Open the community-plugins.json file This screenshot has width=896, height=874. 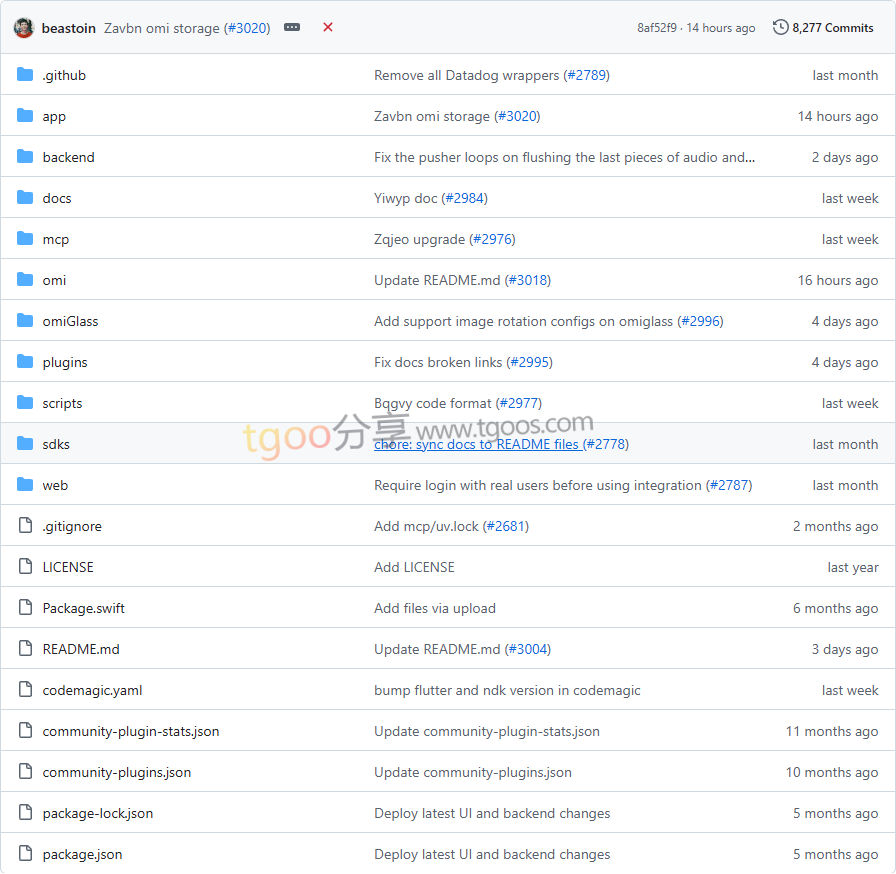(116, 772)
